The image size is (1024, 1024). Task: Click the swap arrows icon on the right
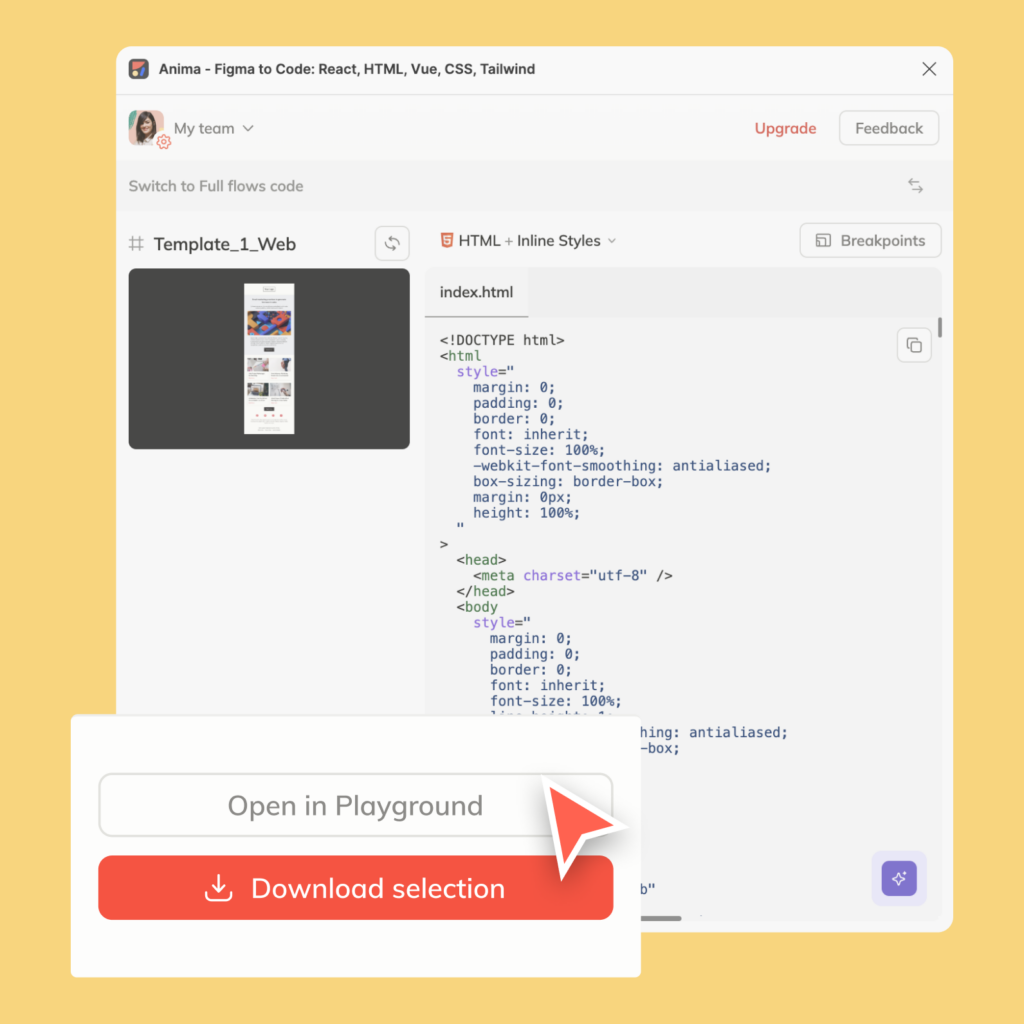(915, 186)
